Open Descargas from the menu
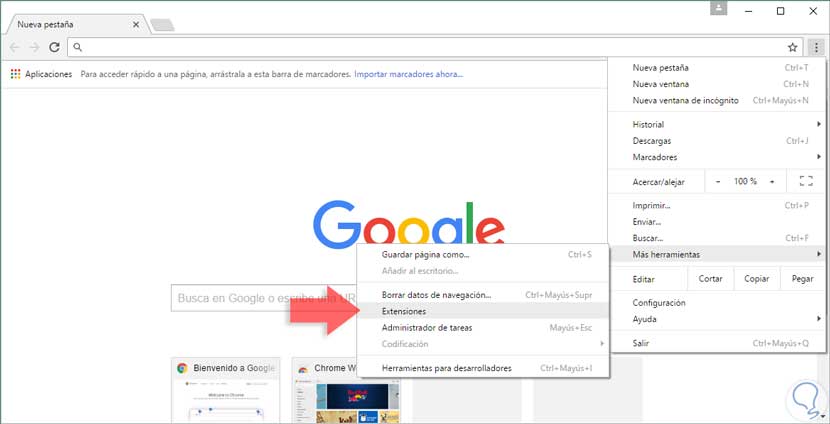Image resolution: width=830 pixels, height=424 pixels. tap(716, 141)
